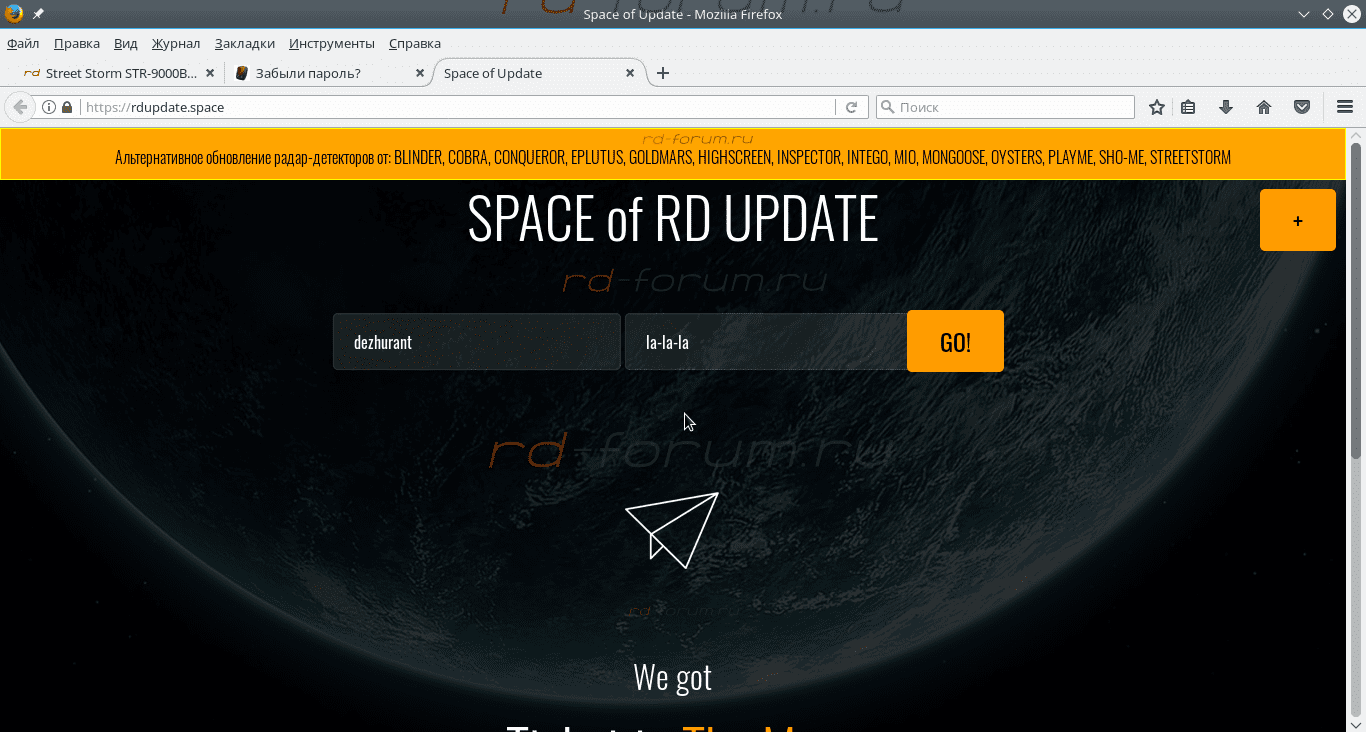1366x732 pixels.
Task: Close the Space of Update tab
Action: 630,73
